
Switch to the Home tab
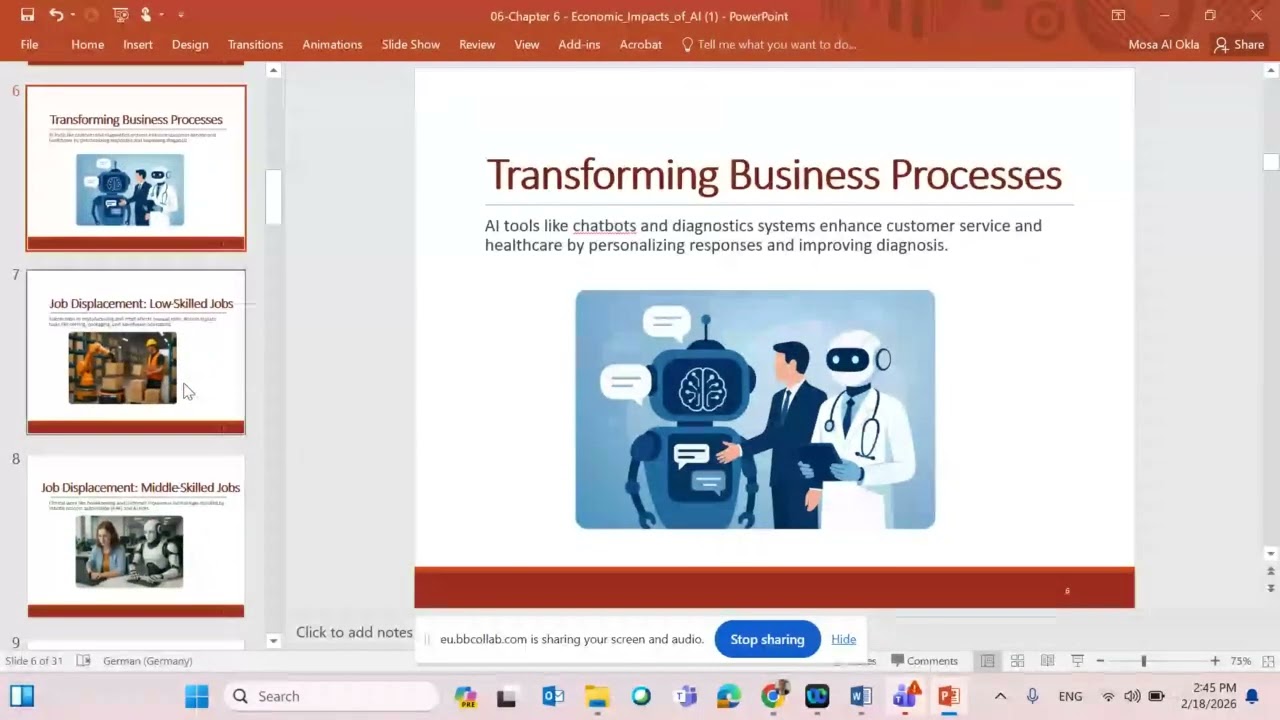click(x=87, y=45)
